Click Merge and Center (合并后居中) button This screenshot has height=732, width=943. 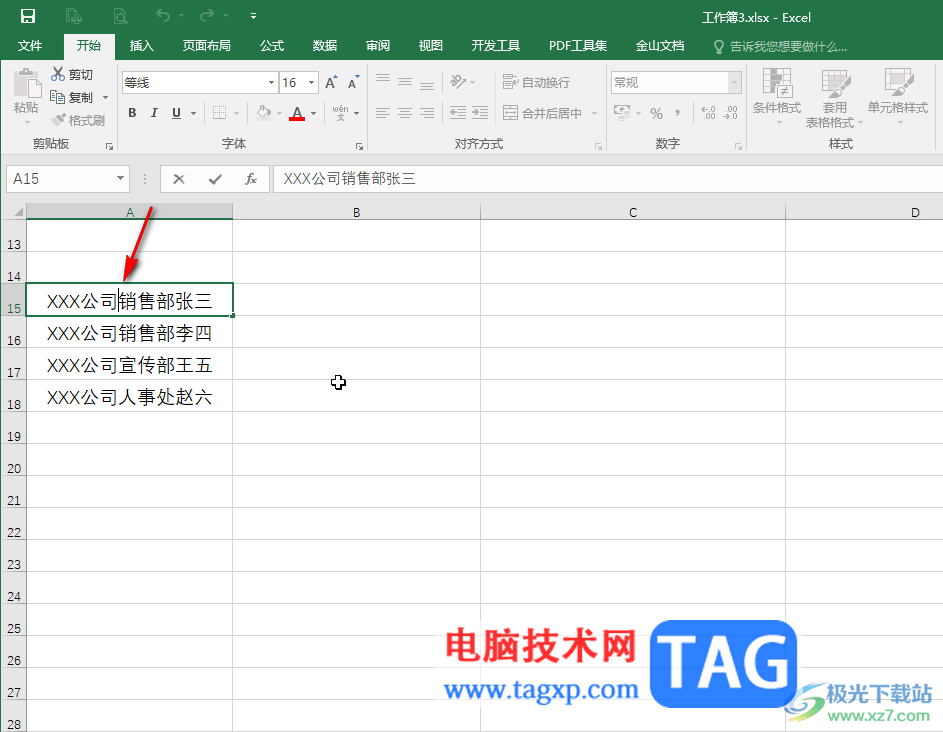pyautogui.click(x=542, y=113)
